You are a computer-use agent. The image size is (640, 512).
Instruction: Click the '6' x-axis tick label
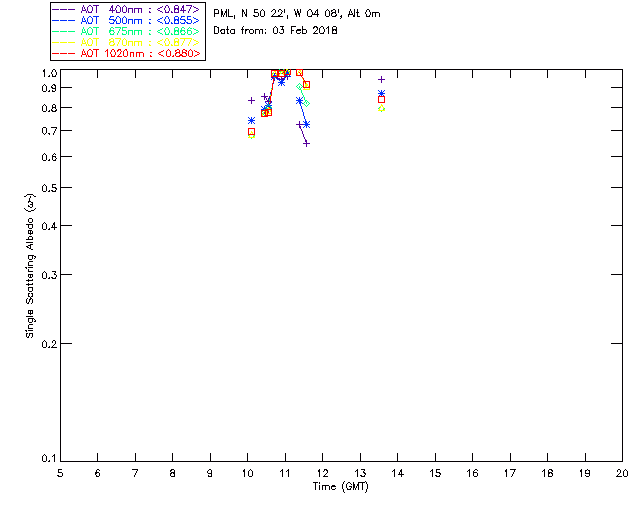click(98, 473)
